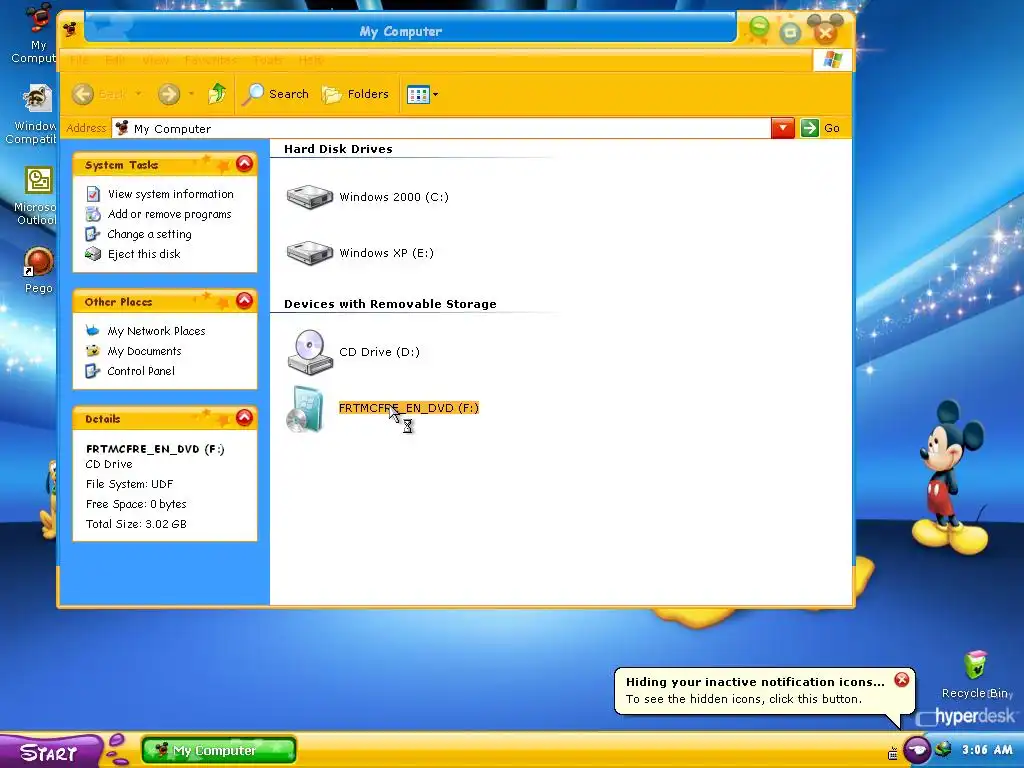1024x768 pixels.
Task: Click the Hard Disk Drives group header
Action: [338, 149]
